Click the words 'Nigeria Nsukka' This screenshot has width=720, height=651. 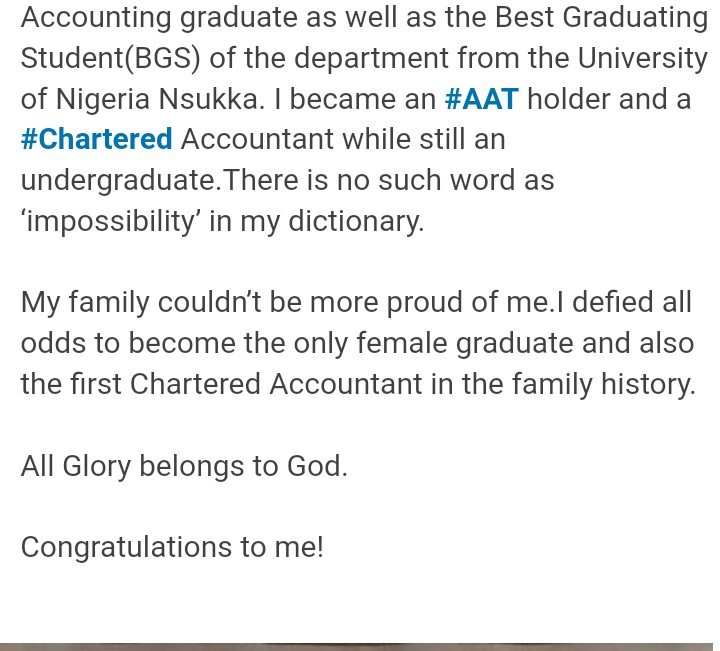click(158, 99)
